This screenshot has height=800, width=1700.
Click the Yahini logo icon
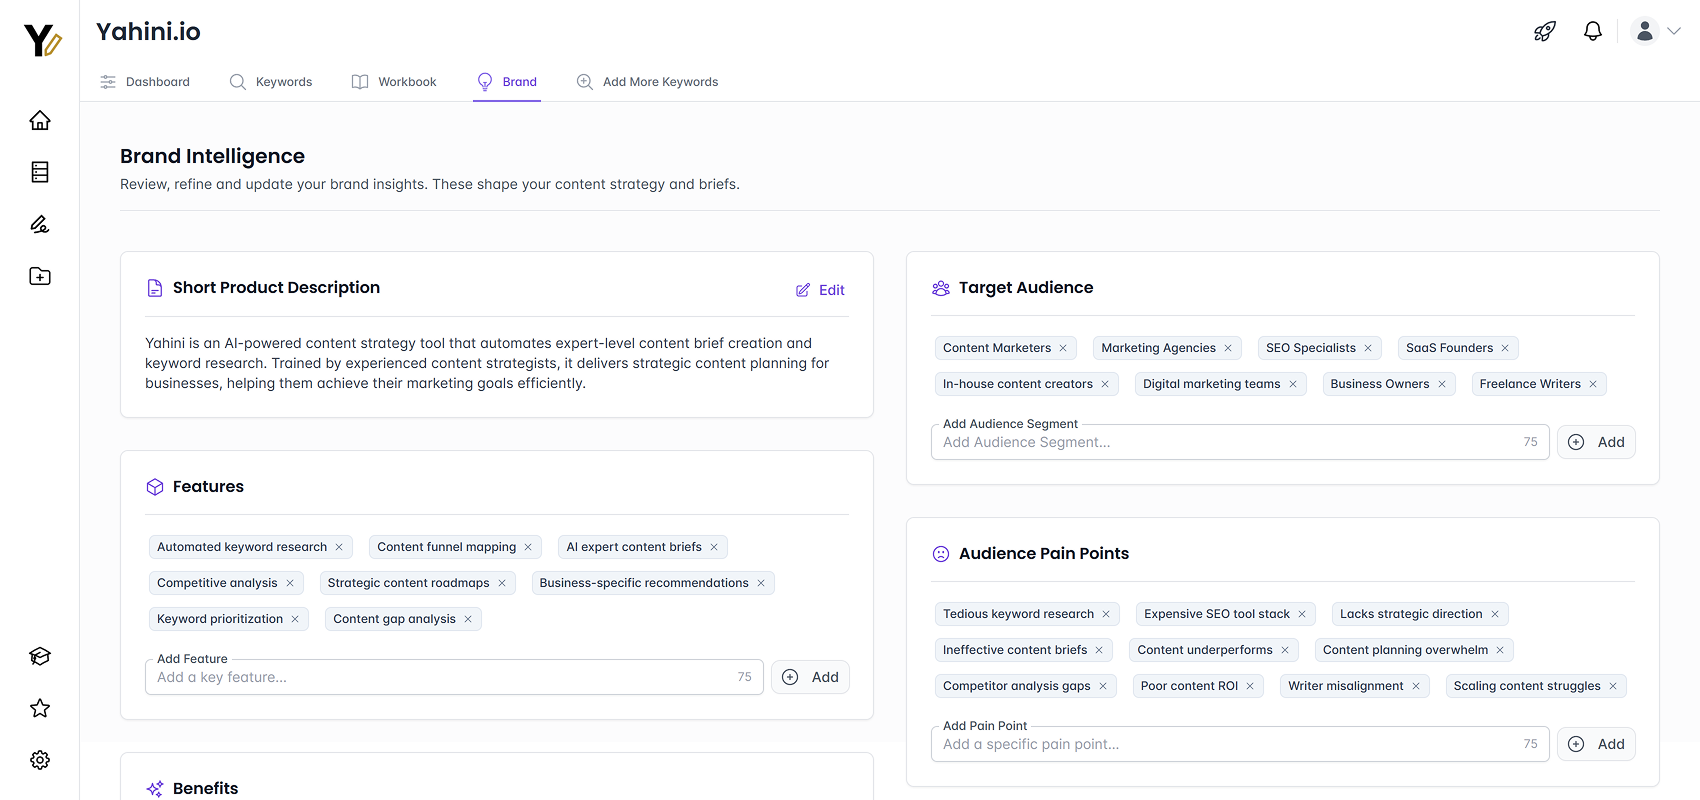tap(42, 40)
